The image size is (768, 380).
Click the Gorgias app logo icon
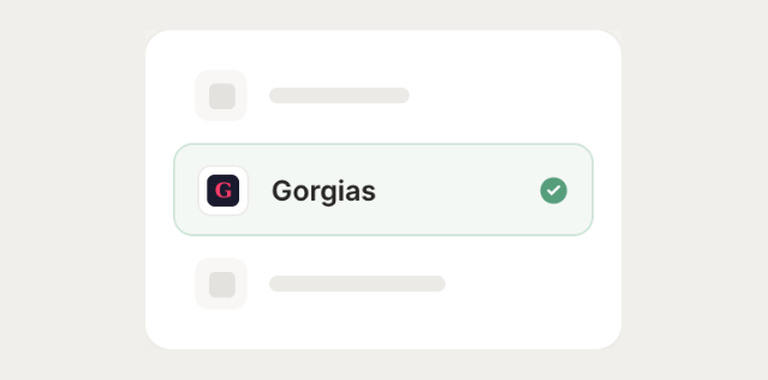pyautogui.click(x=223, y=190)
